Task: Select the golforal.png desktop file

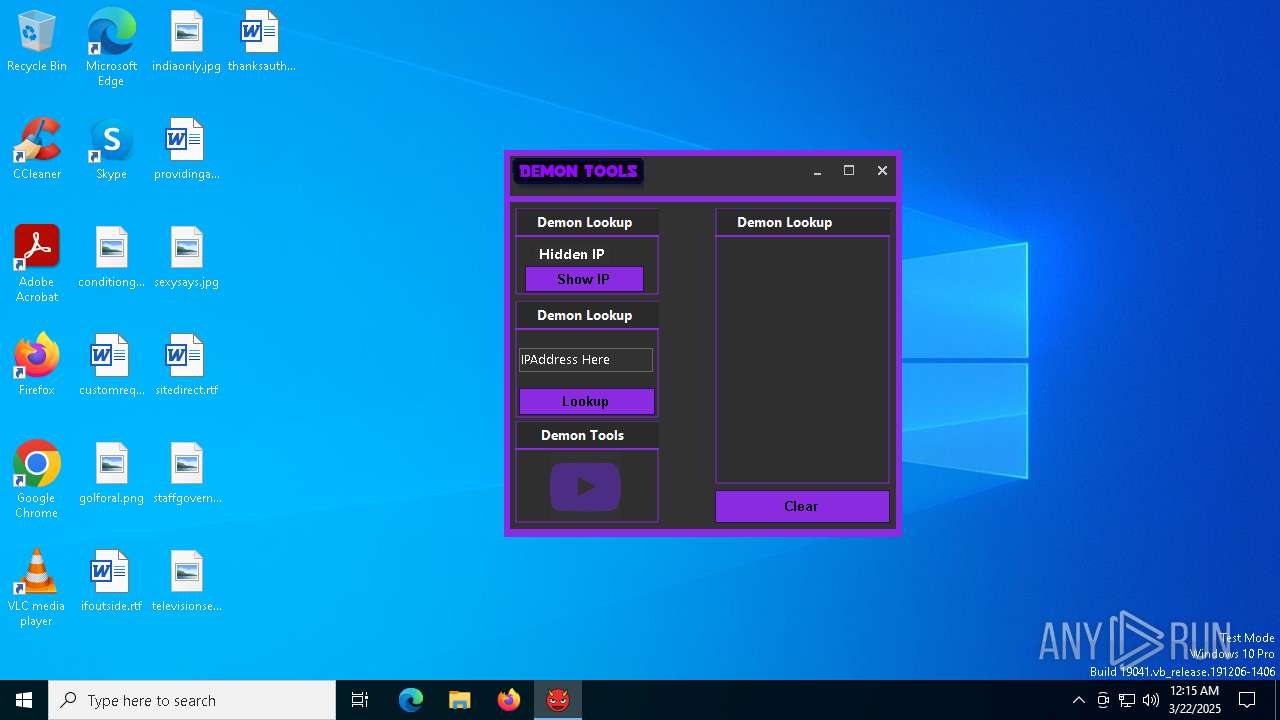Action: coord(111,474)
